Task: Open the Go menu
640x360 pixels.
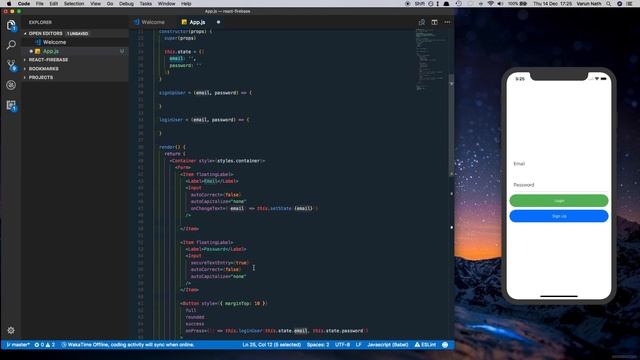Action: (x=110, y=3)
